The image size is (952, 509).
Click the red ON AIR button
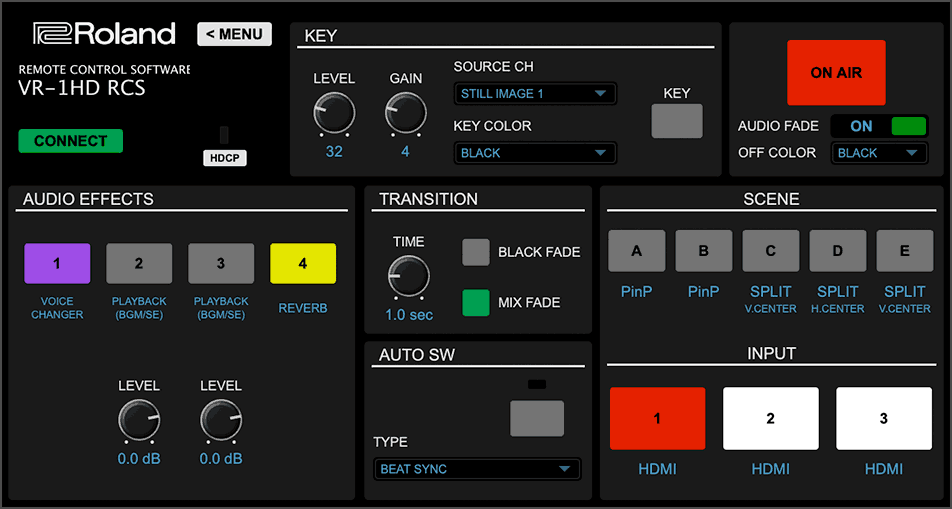click(836, 73)
